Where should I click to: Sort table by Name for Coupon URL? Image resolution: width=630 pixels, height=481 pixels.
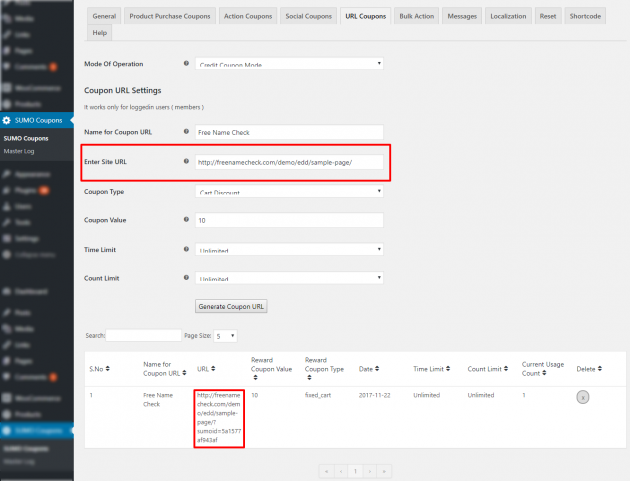[164, 368]
